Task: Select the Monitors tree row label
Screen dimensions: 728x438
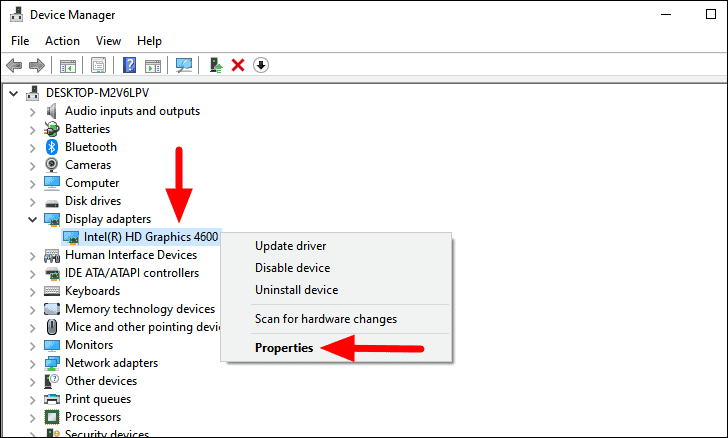Action: click(89, 345)
